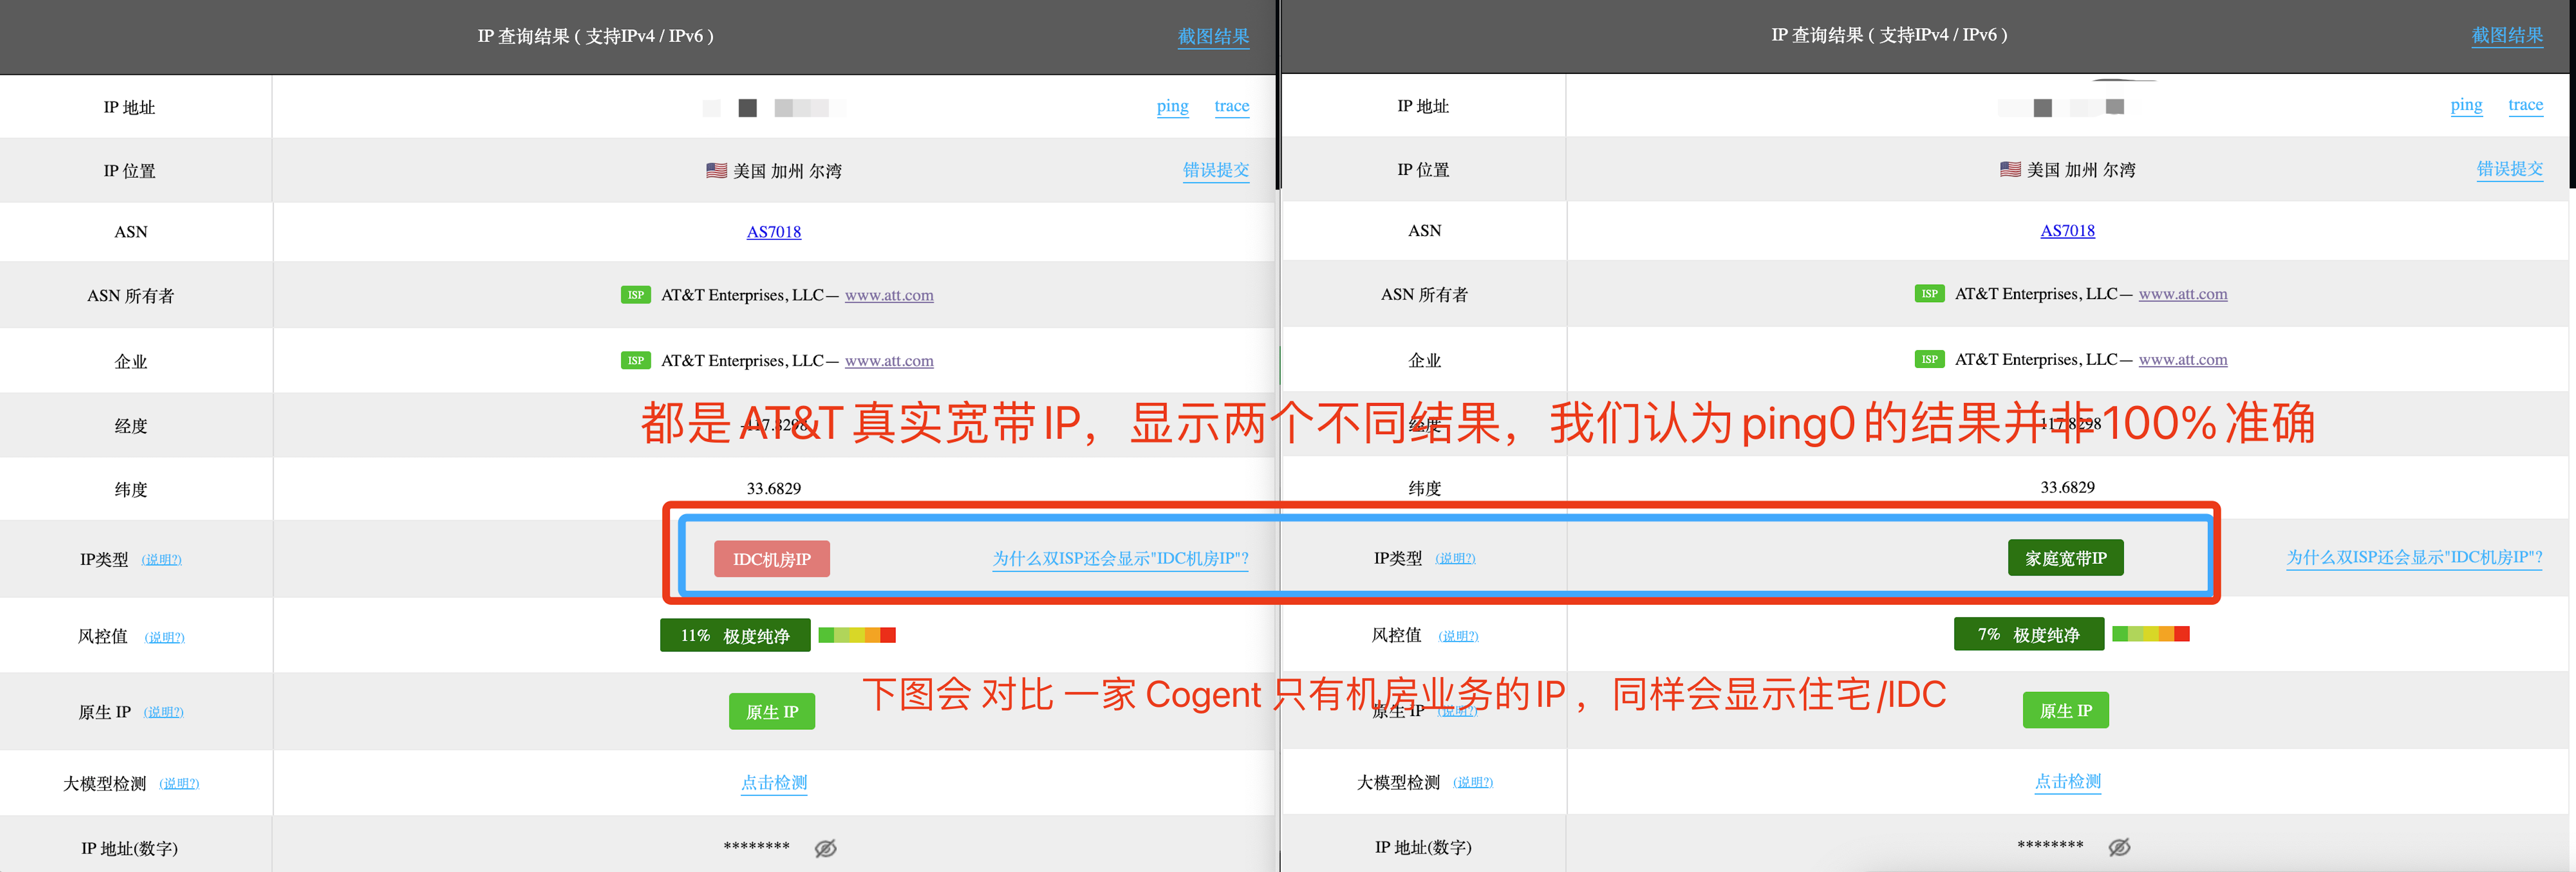The width and height of the screenshot is (2576, 872).
Task: Open www.att.com in right ASN 所有者 row
Action: click(2183, 294)
